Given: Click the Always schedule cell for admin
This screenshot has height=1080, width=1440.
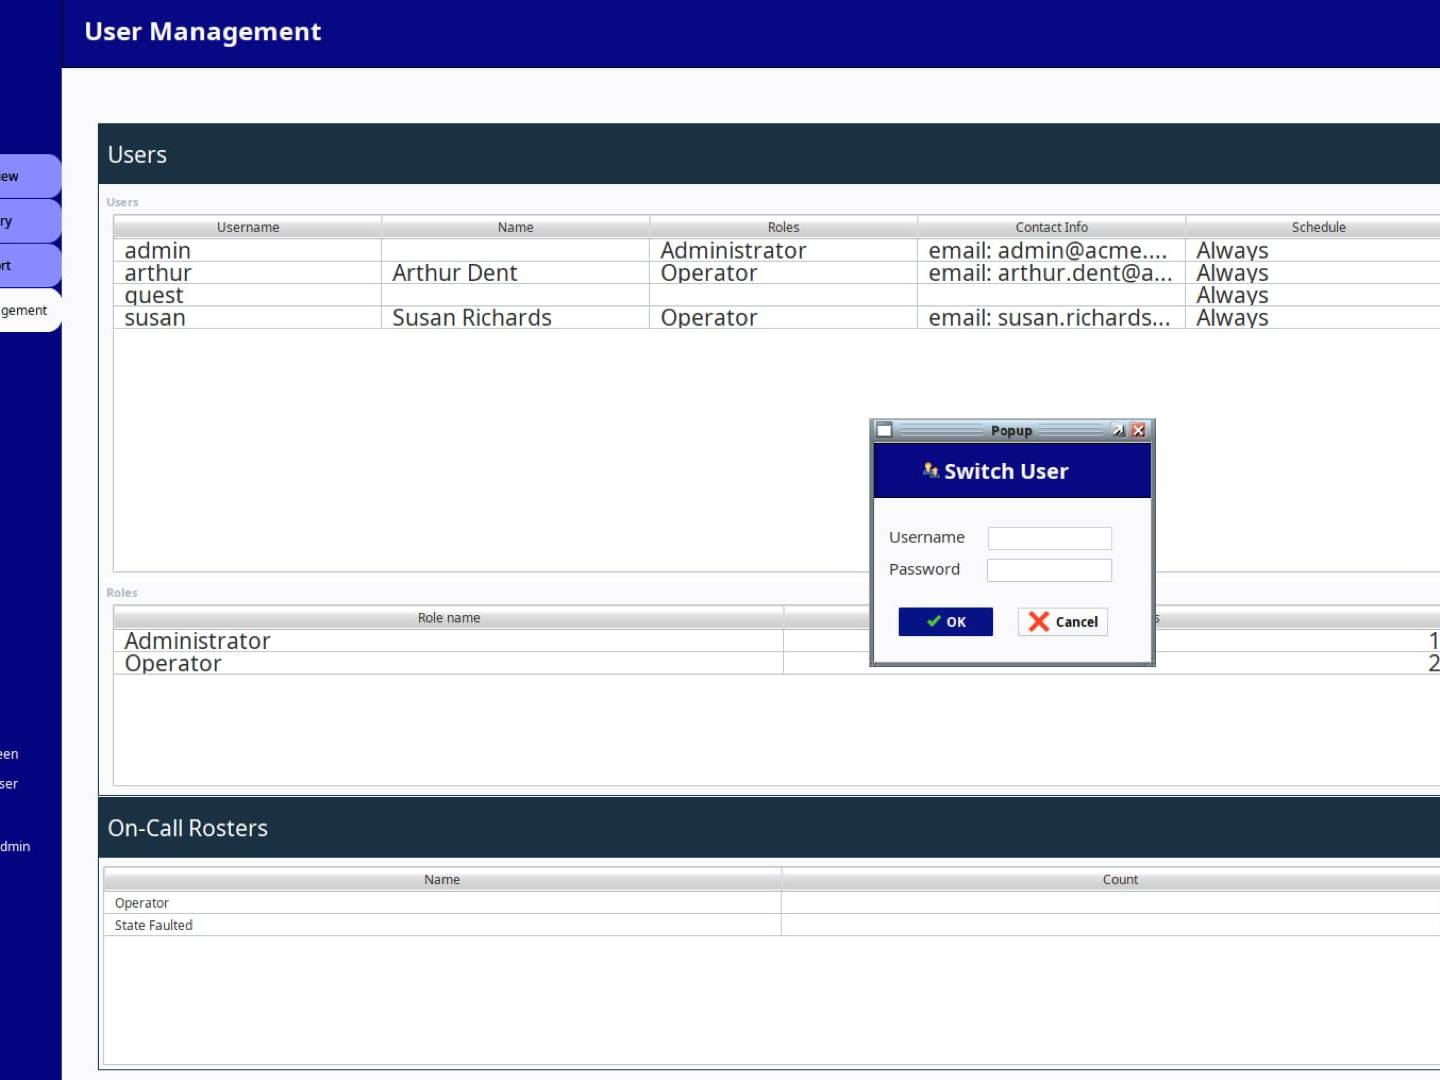Looking at the screenshot, I should click(1313, 250).
